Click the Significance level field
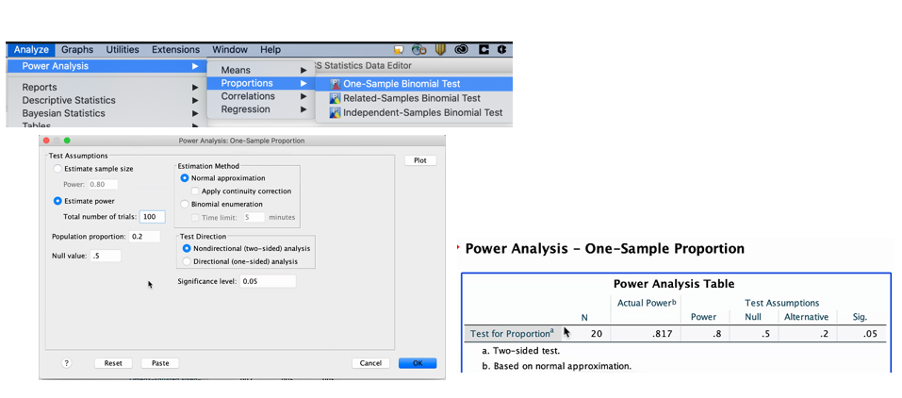The width and height of the screenshot is (902, 398). (267, 281)
